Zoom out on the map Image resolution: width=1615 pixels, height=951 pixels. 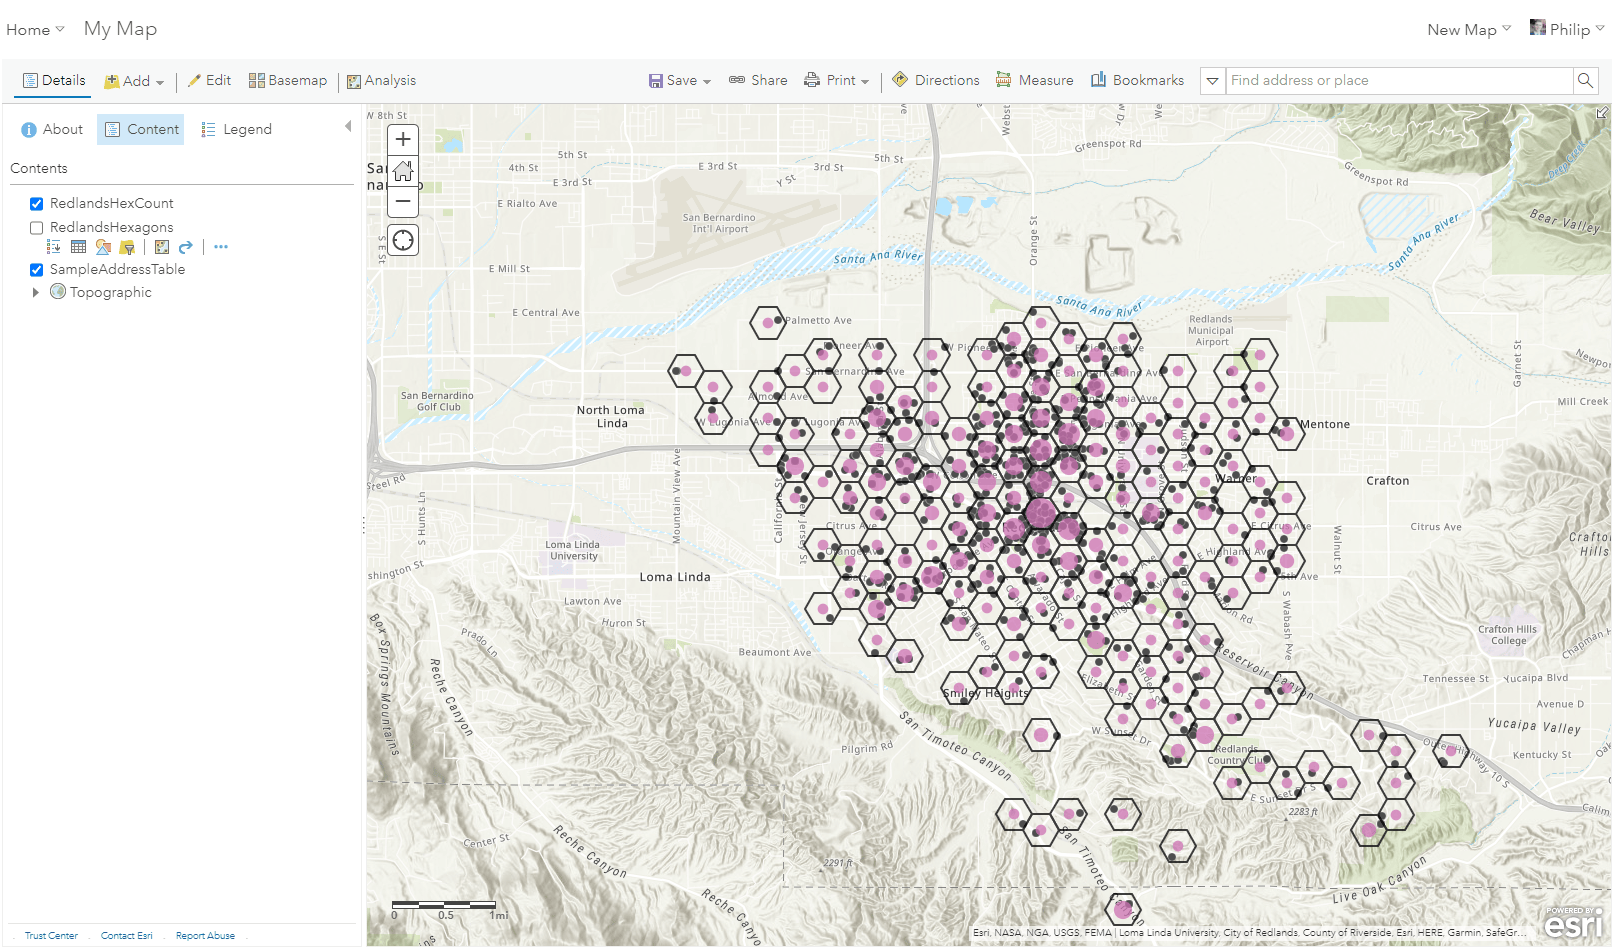tap(403, 201)
